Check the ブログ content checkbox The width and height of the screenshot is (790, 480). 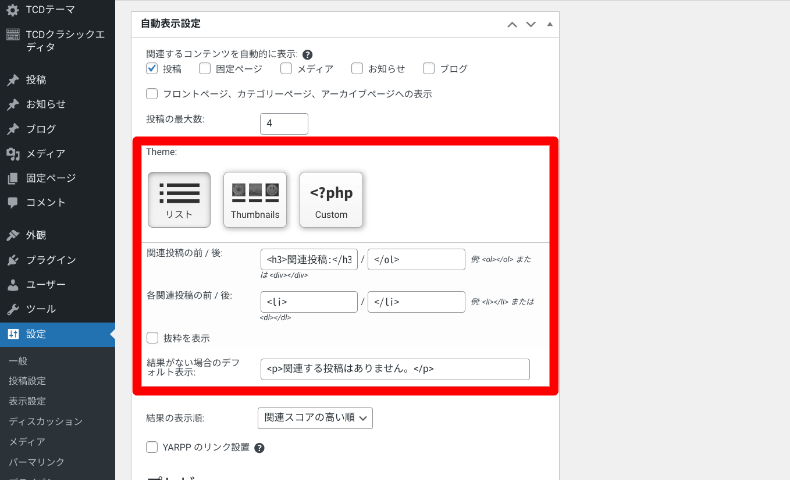click(429, 68)
